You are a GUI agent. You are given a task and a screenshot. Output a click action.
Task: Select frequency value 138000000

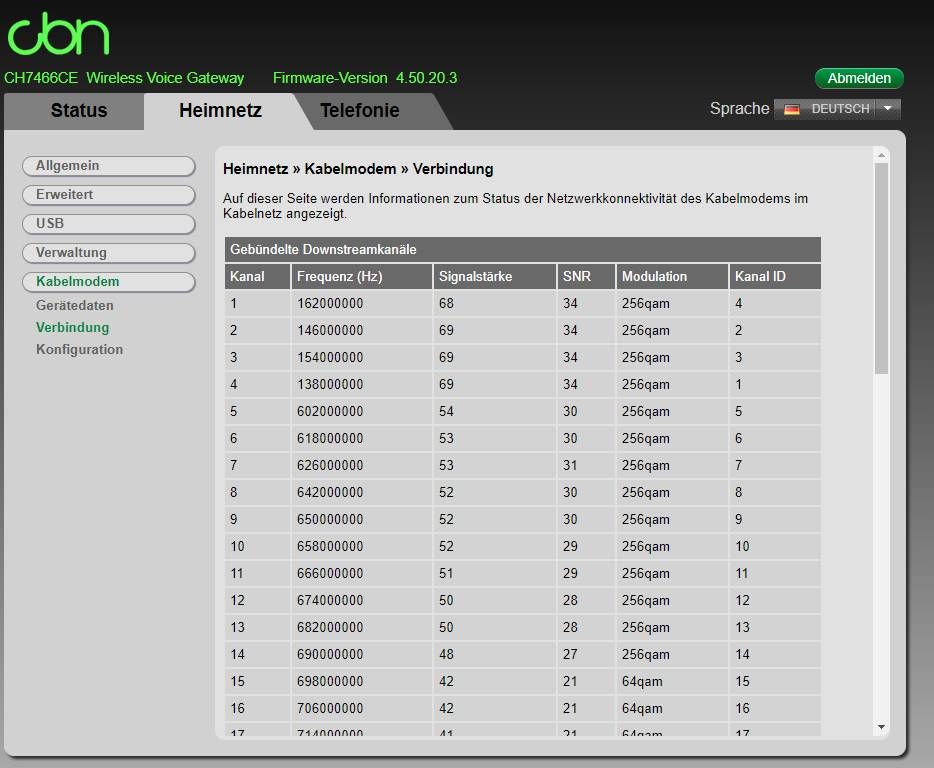pos(330,384)
